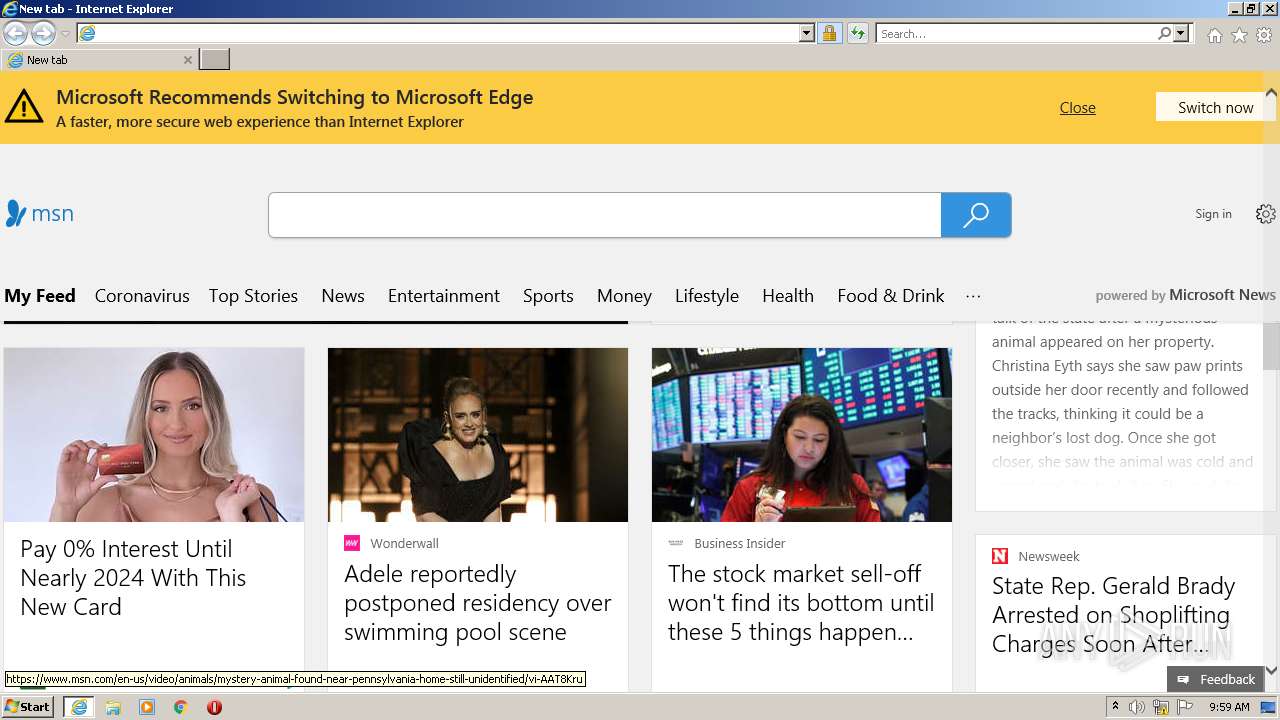The height and width of the screenshot is (720, 1280).
Task: Open File Explorer folder taskbar icon
Action: tap(113, 707)
